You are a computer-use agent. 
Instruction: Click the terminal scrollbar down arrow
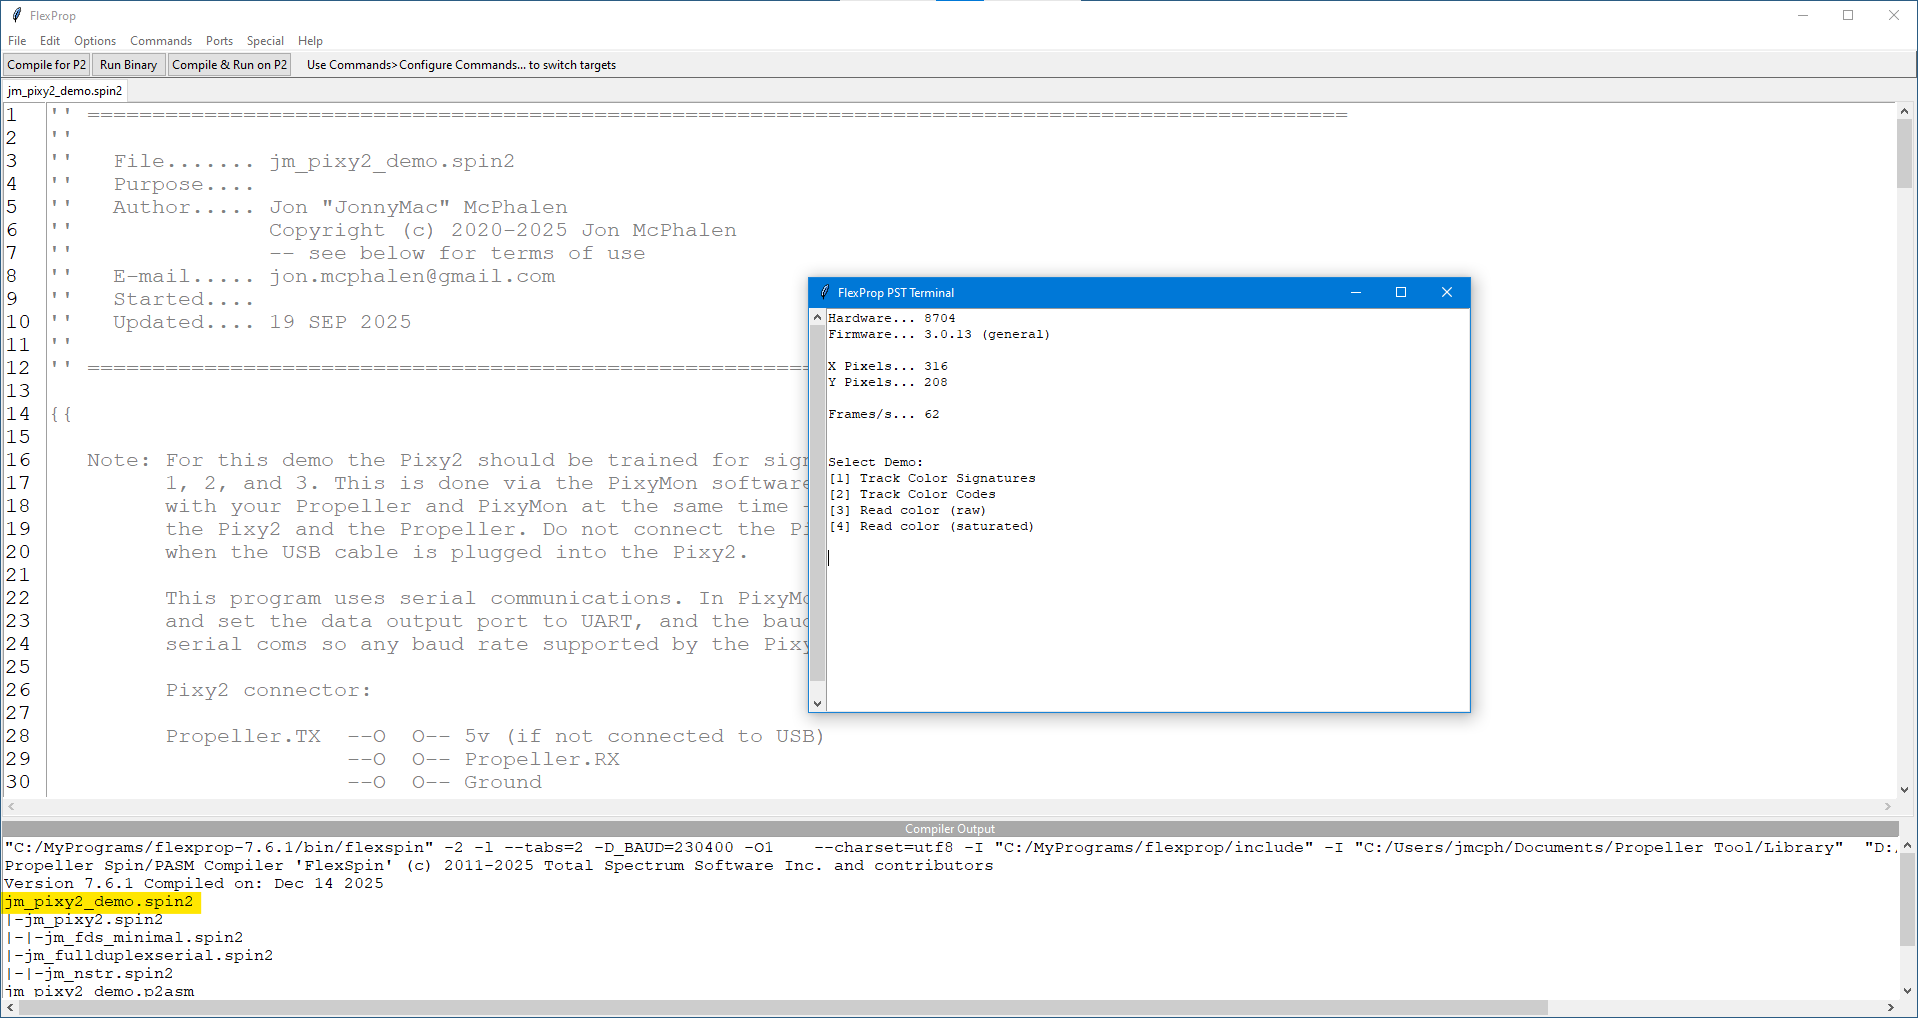point(817,703)
